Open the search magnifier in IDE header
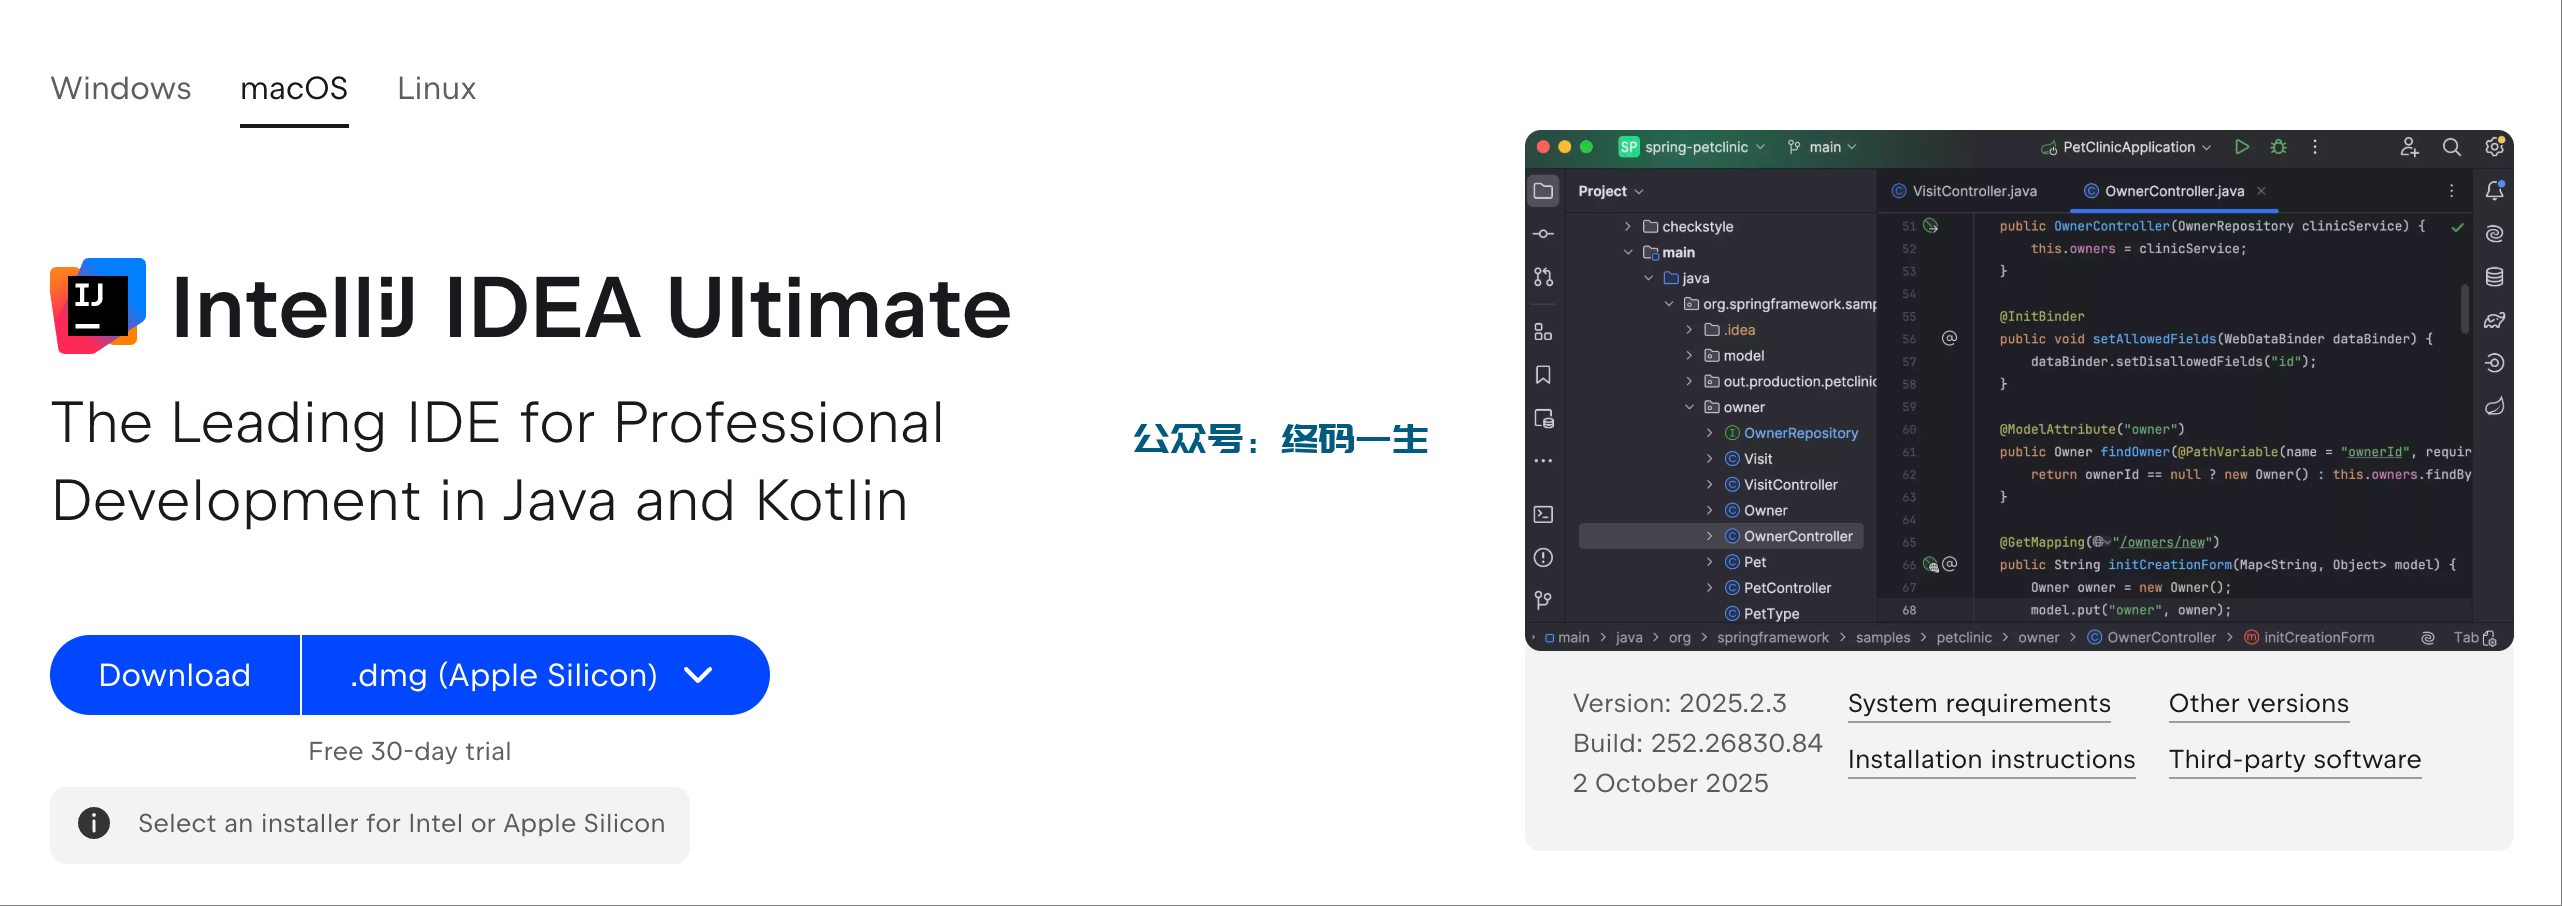Image resolution: width=2562 pixels, height=906 pixels. point(2451,147)
